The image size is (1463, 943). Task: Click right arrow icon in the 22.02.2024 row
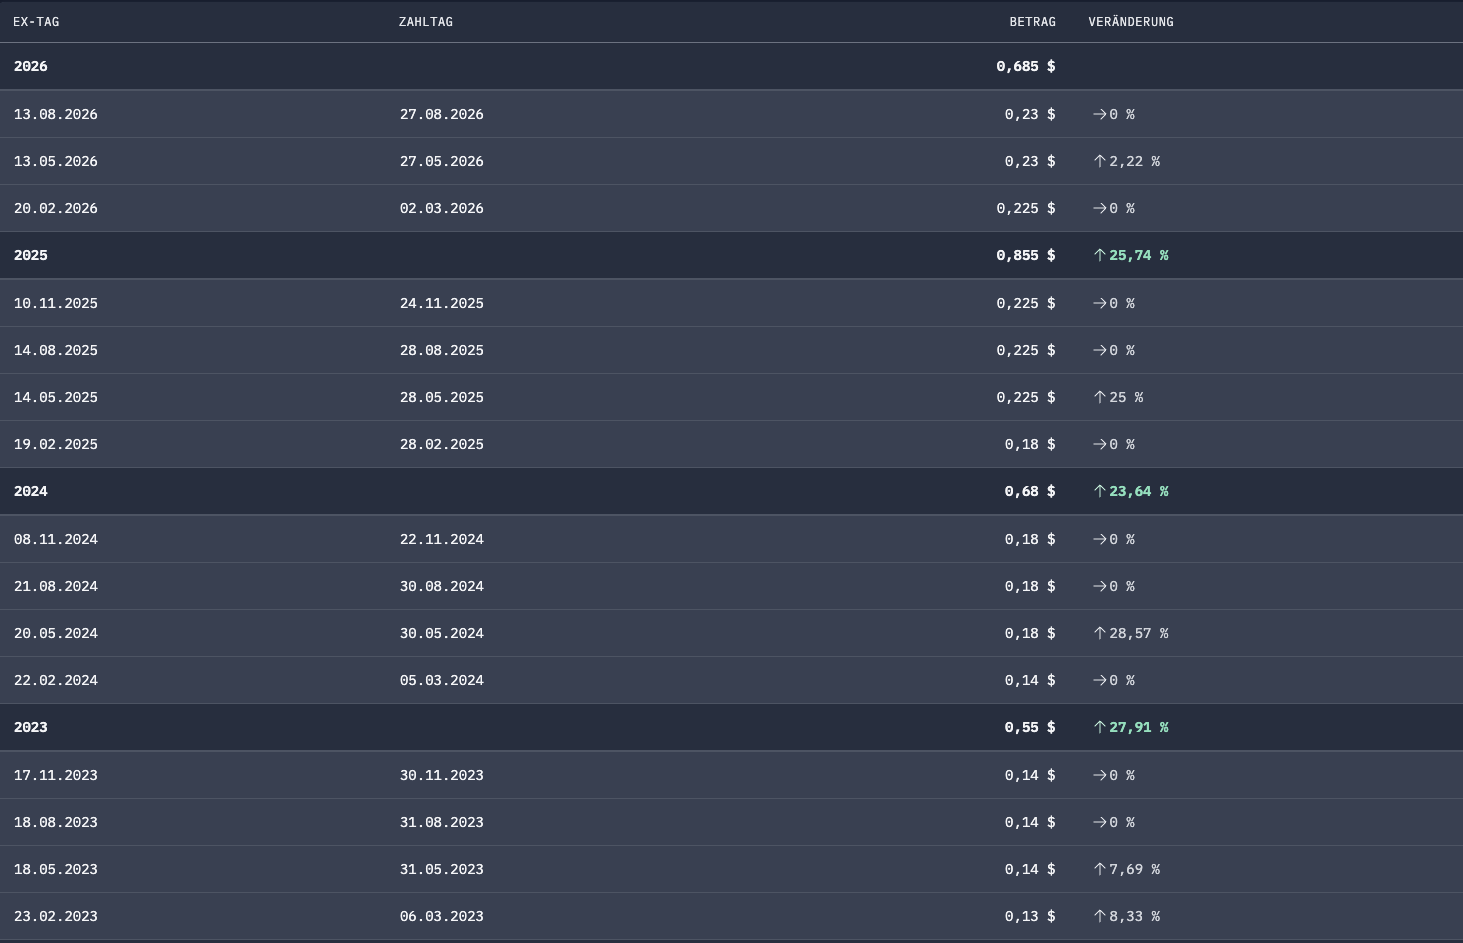[1099, 680]
